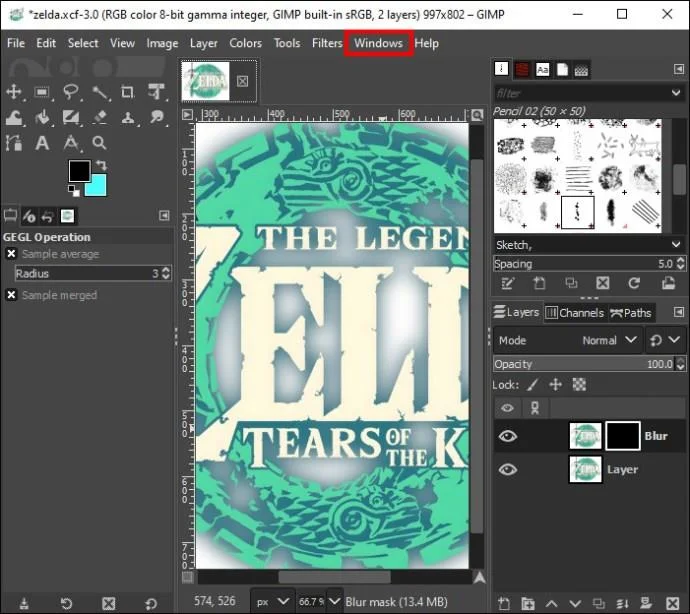Screen dimensions: 690x614
Task: Toggle lock alpha channel
Action: [579, 385]
